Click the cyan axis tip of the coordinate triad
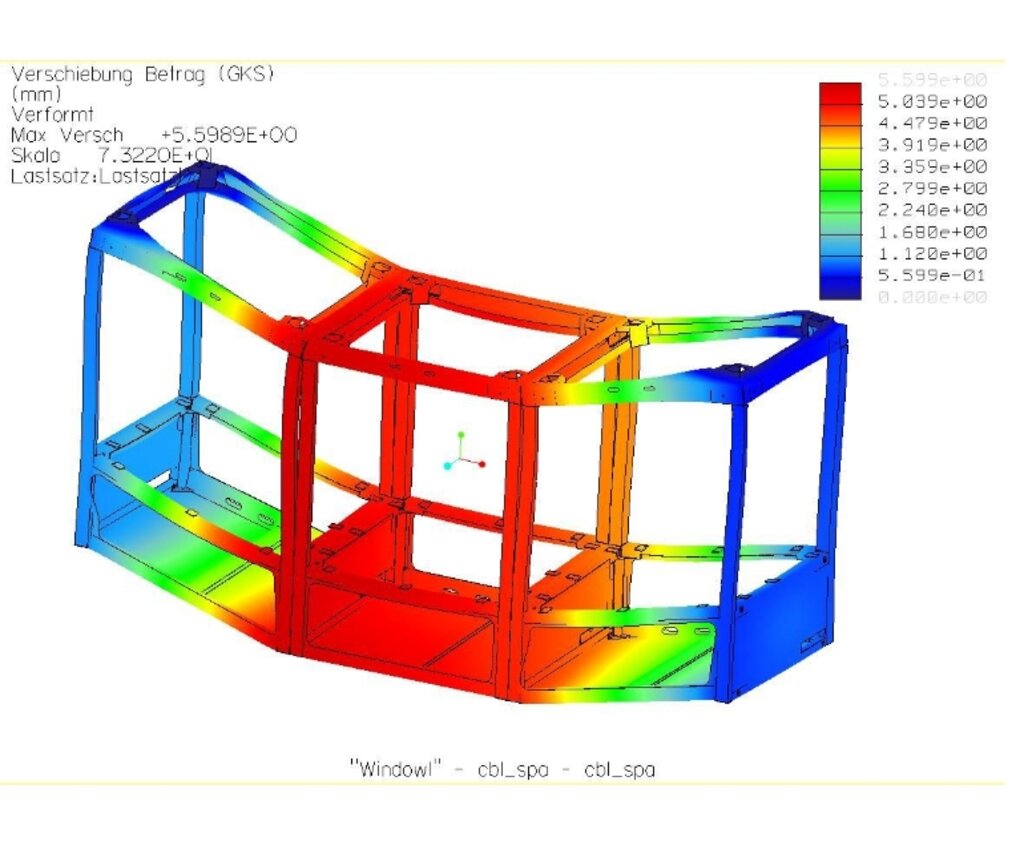 tap(447, 465)
